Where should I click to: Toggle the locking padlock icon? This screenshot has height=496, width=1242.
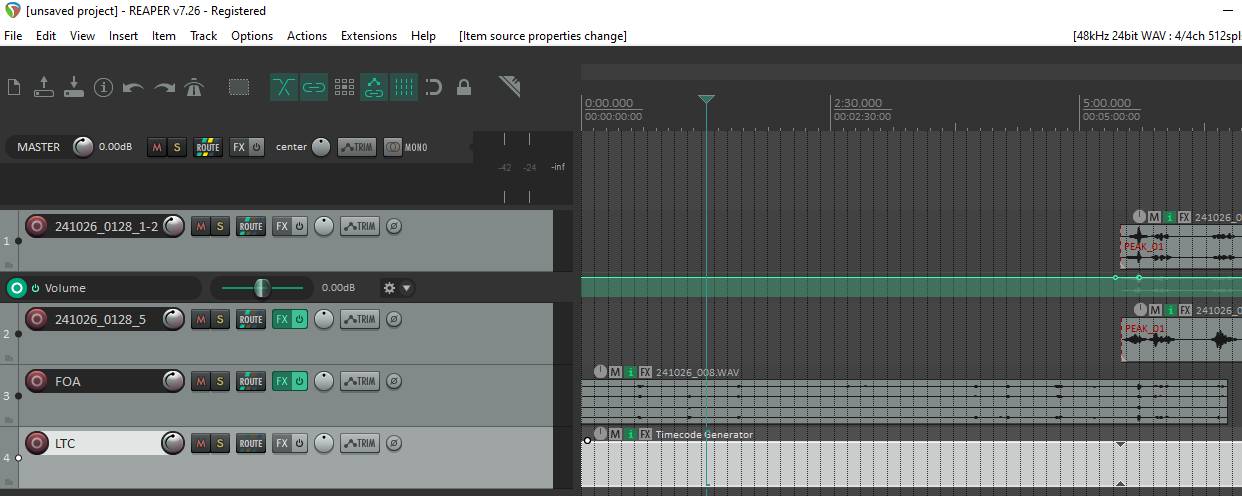click(463, 88)
